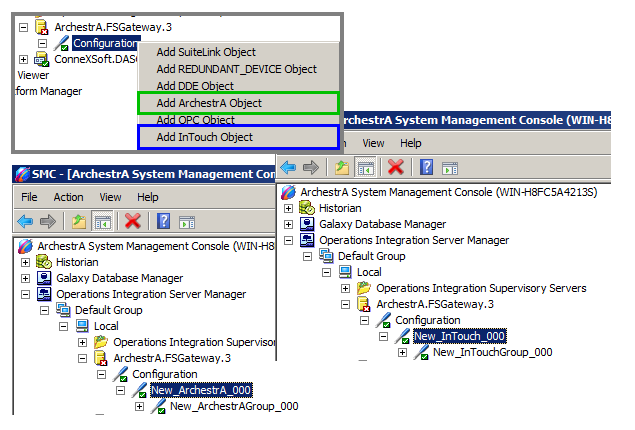Select ArchestrA System Management Console root, right tree
Viewport: 635px width, 430px height.
[x=449, y=192]
